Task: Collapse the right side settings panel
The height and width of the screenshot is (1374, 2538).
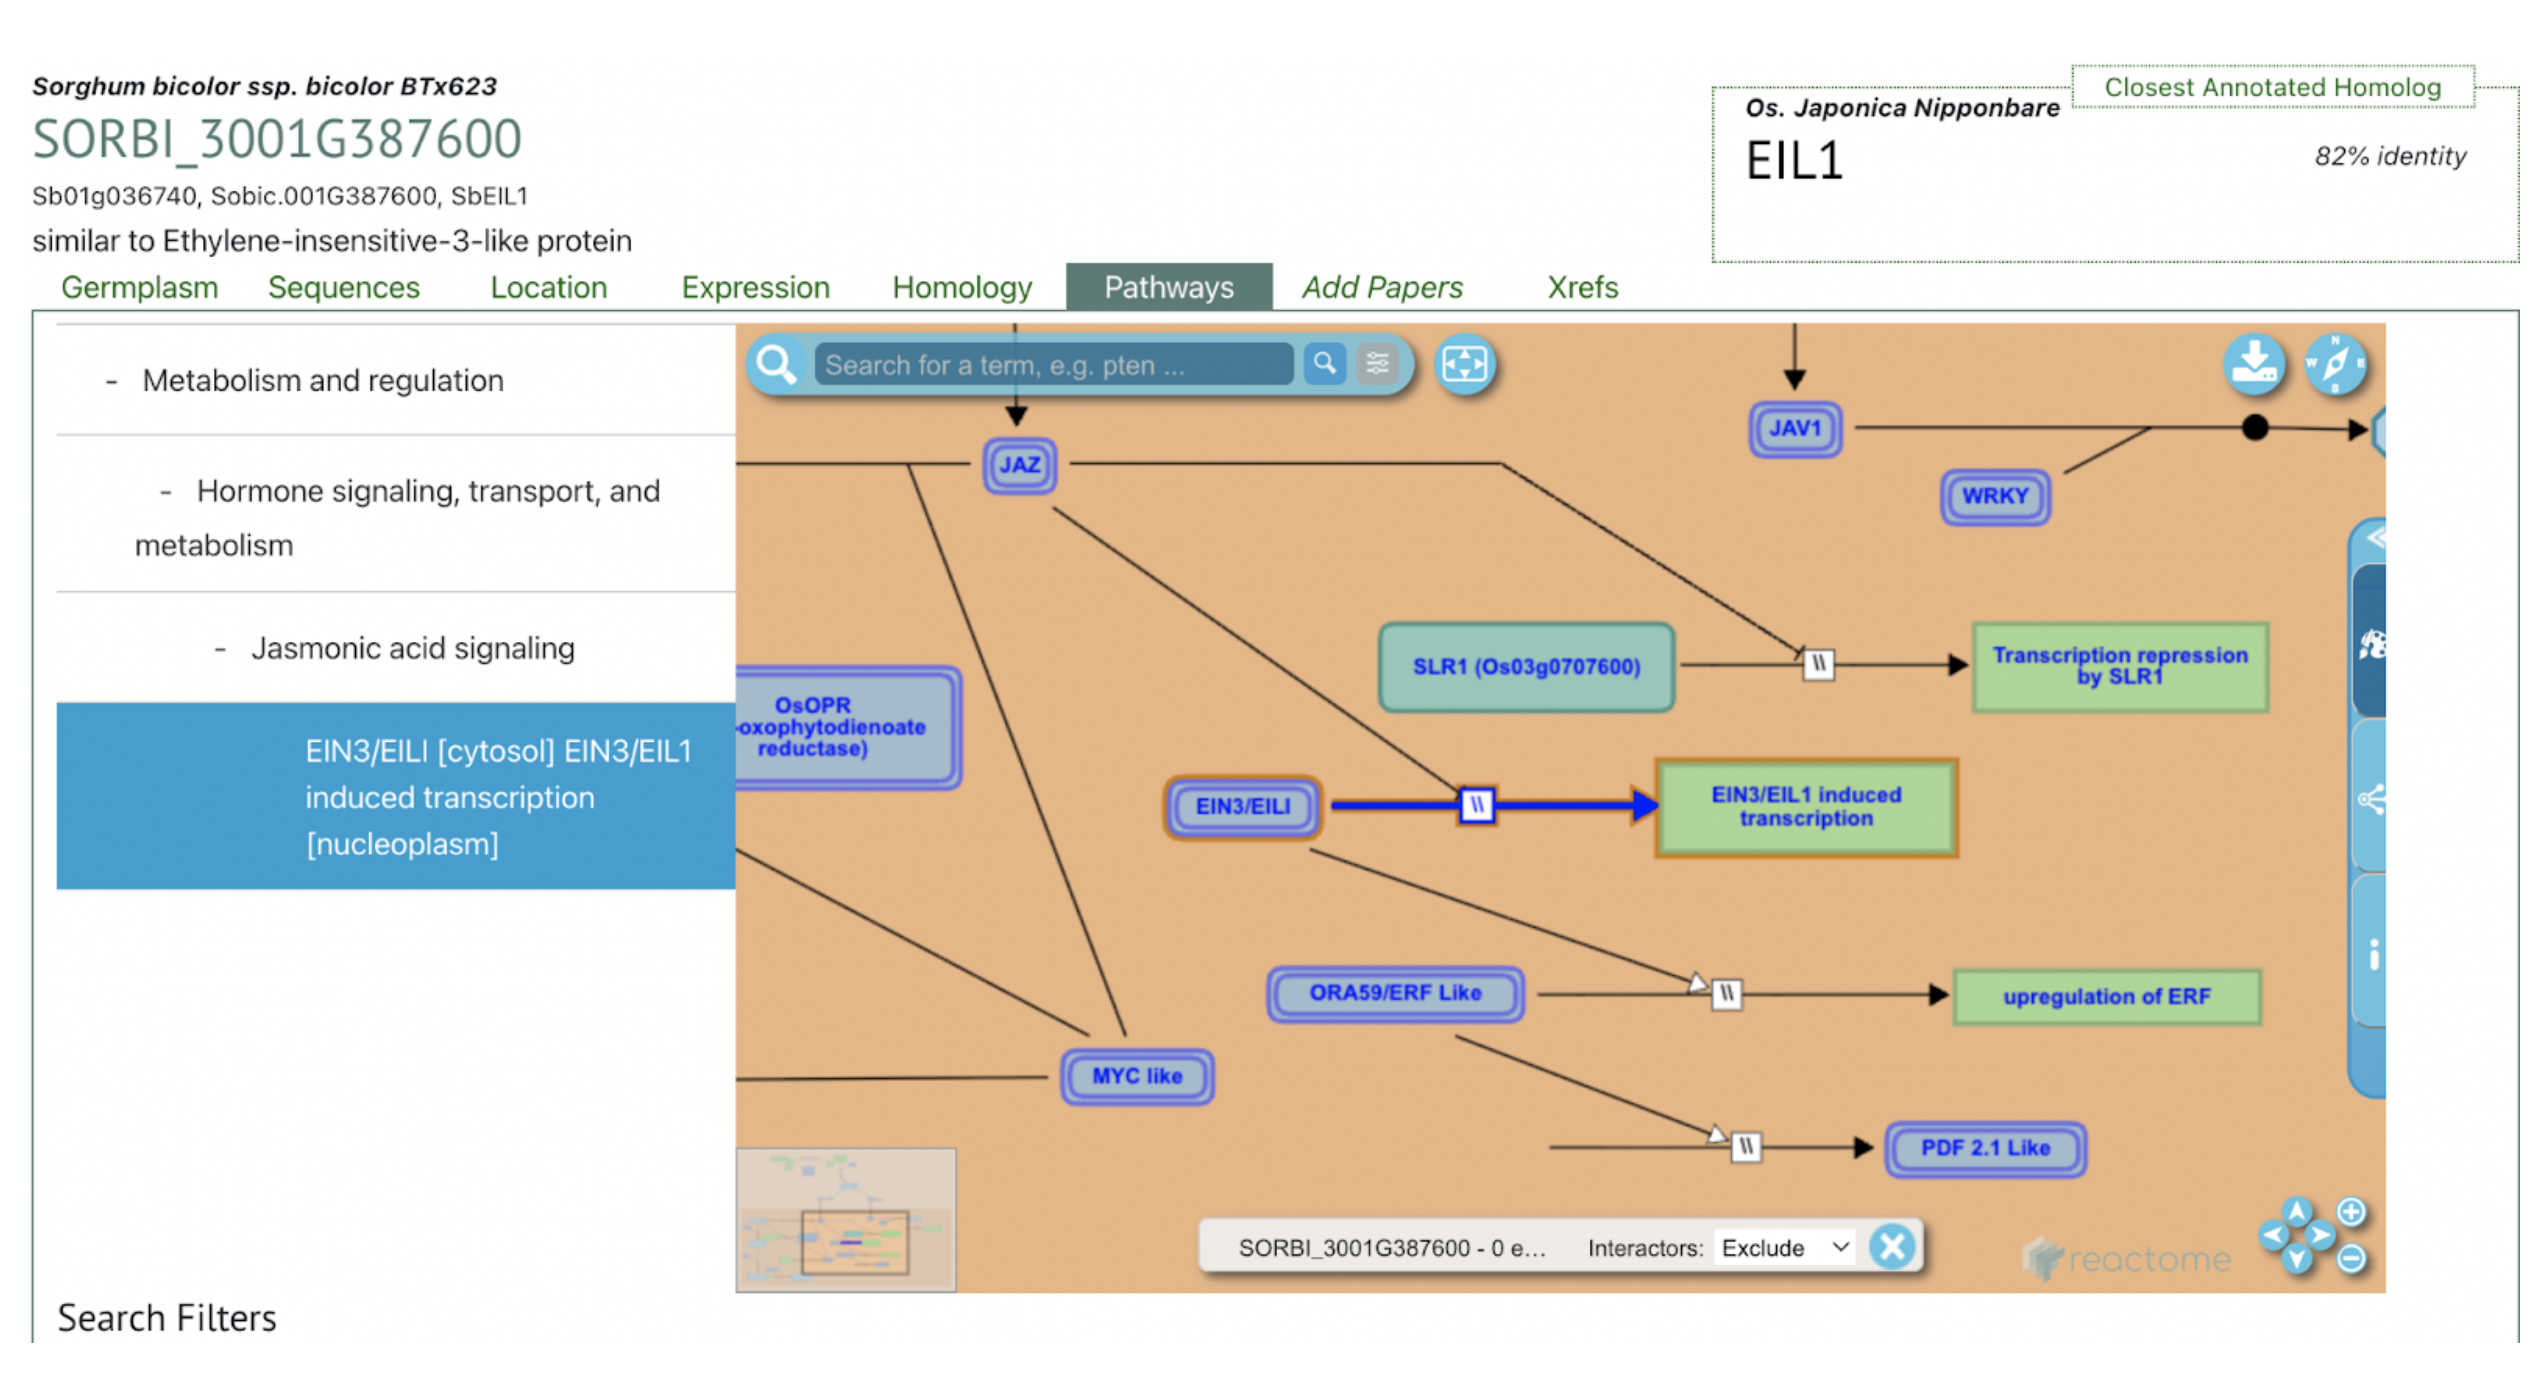Action: tap(2375, 538)
